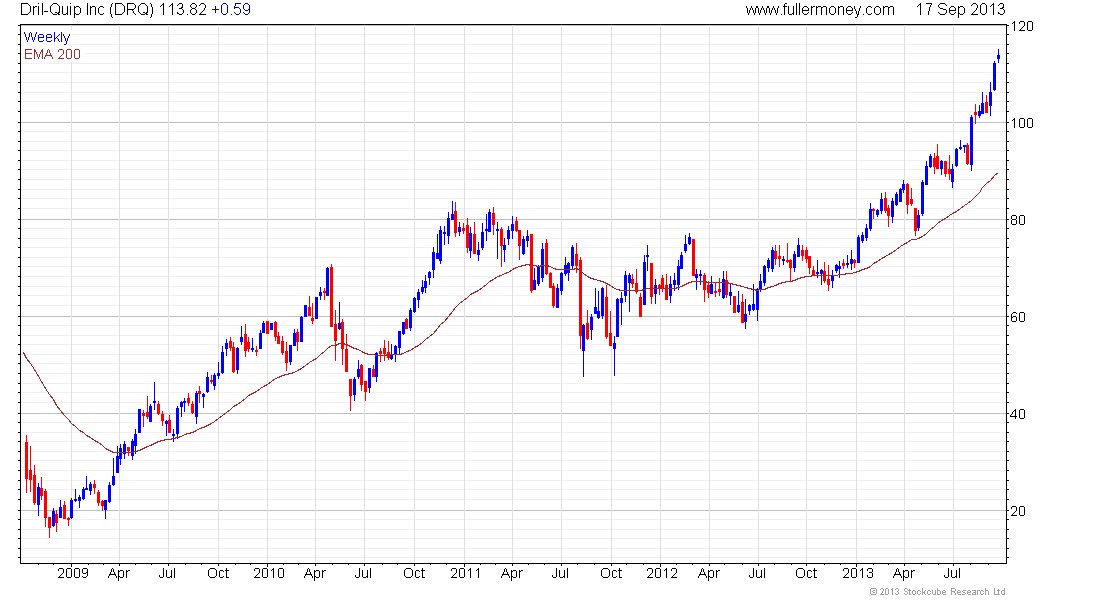Click the 120 price axis label

[x=1021, y=27]
